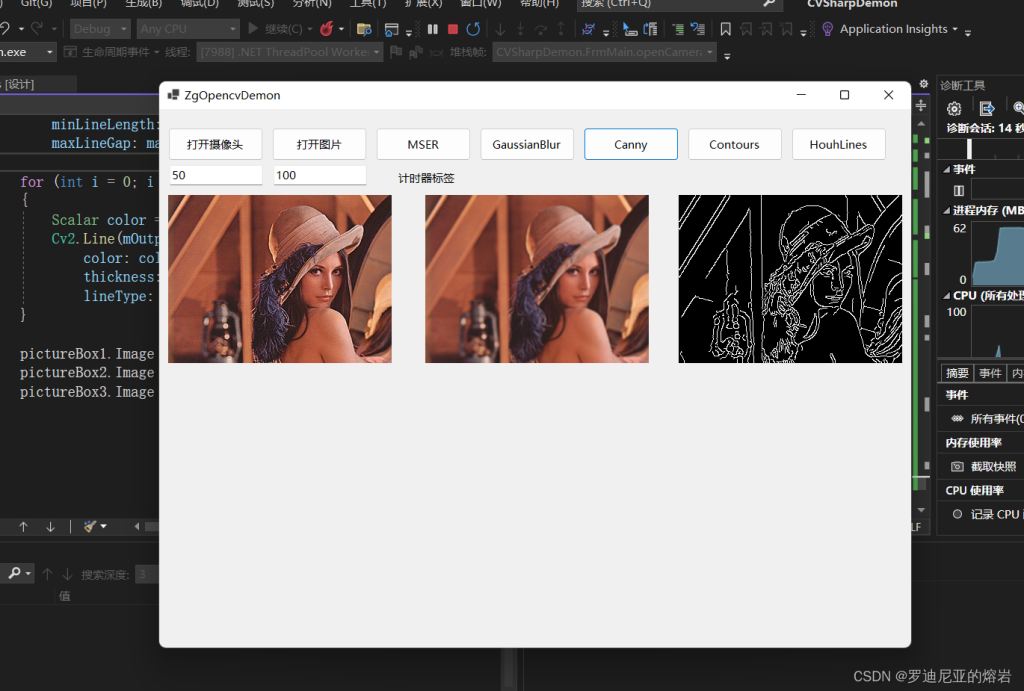
Task: Open the thread dropdown showing .NET ThreadPool Worker
Action: 289,52
